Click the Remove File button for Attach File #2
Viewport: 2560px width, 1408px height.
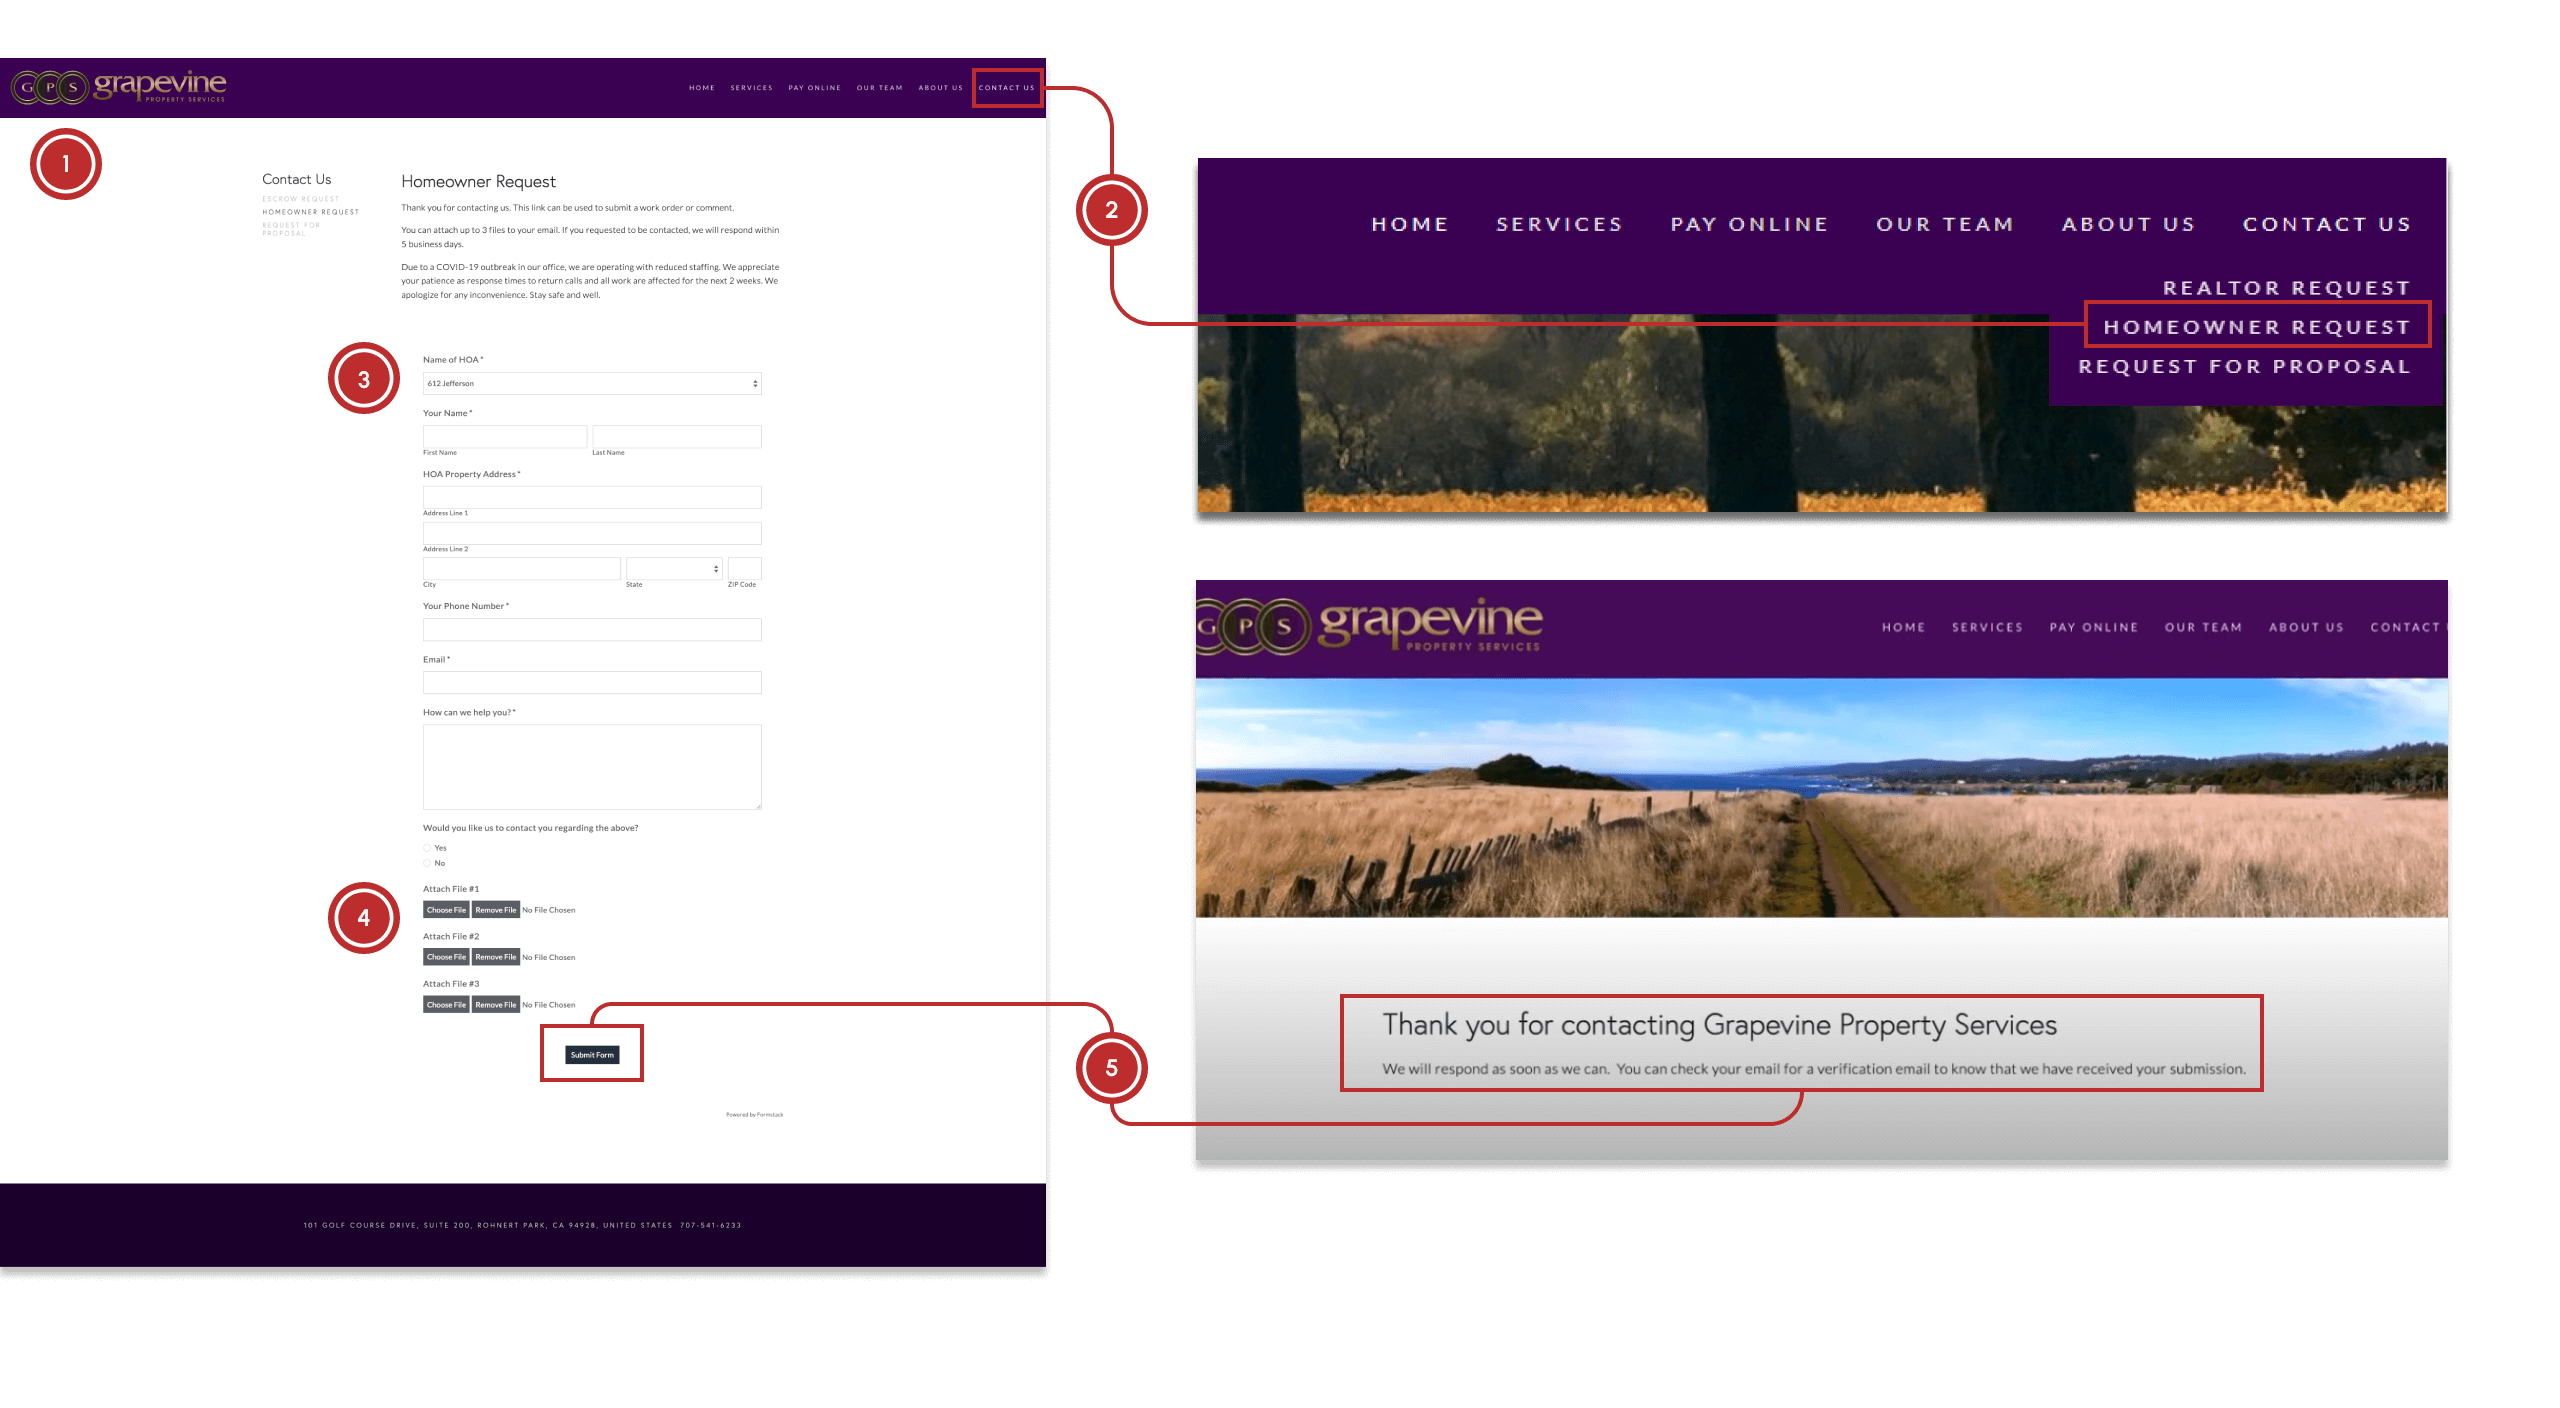point(494,955)
